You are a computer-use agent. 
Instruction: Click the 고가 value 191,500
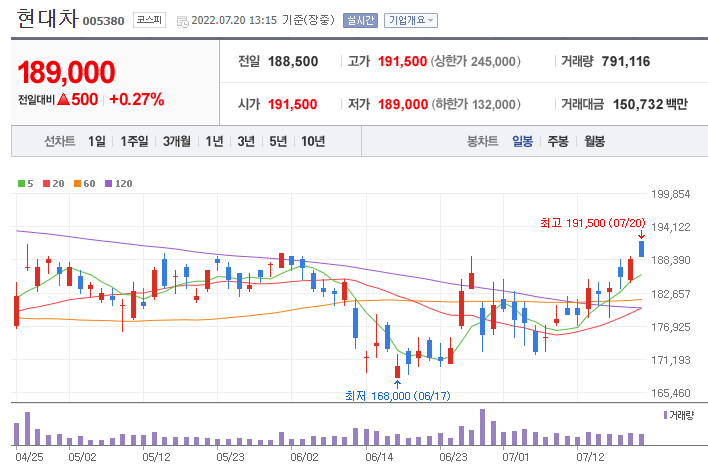coord(402,61)
